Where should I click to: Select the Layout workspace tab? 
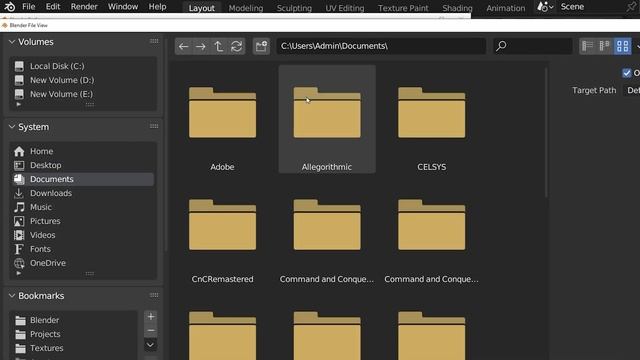point(202,8)
